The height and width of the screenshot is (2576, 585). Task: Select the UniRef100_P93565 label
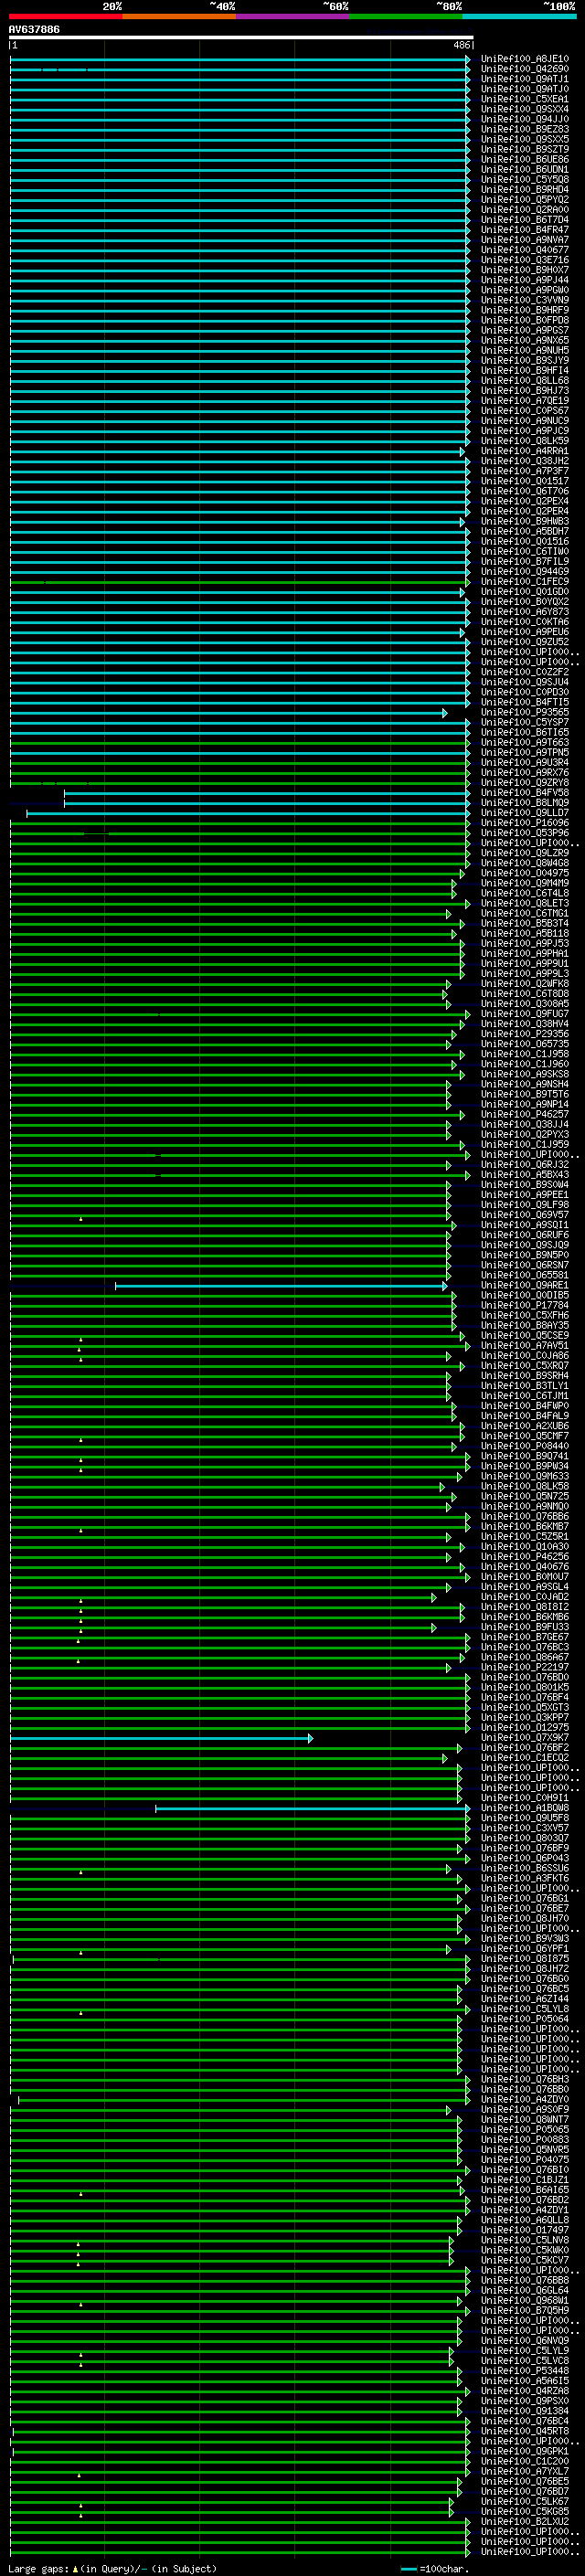click(525, 712)
